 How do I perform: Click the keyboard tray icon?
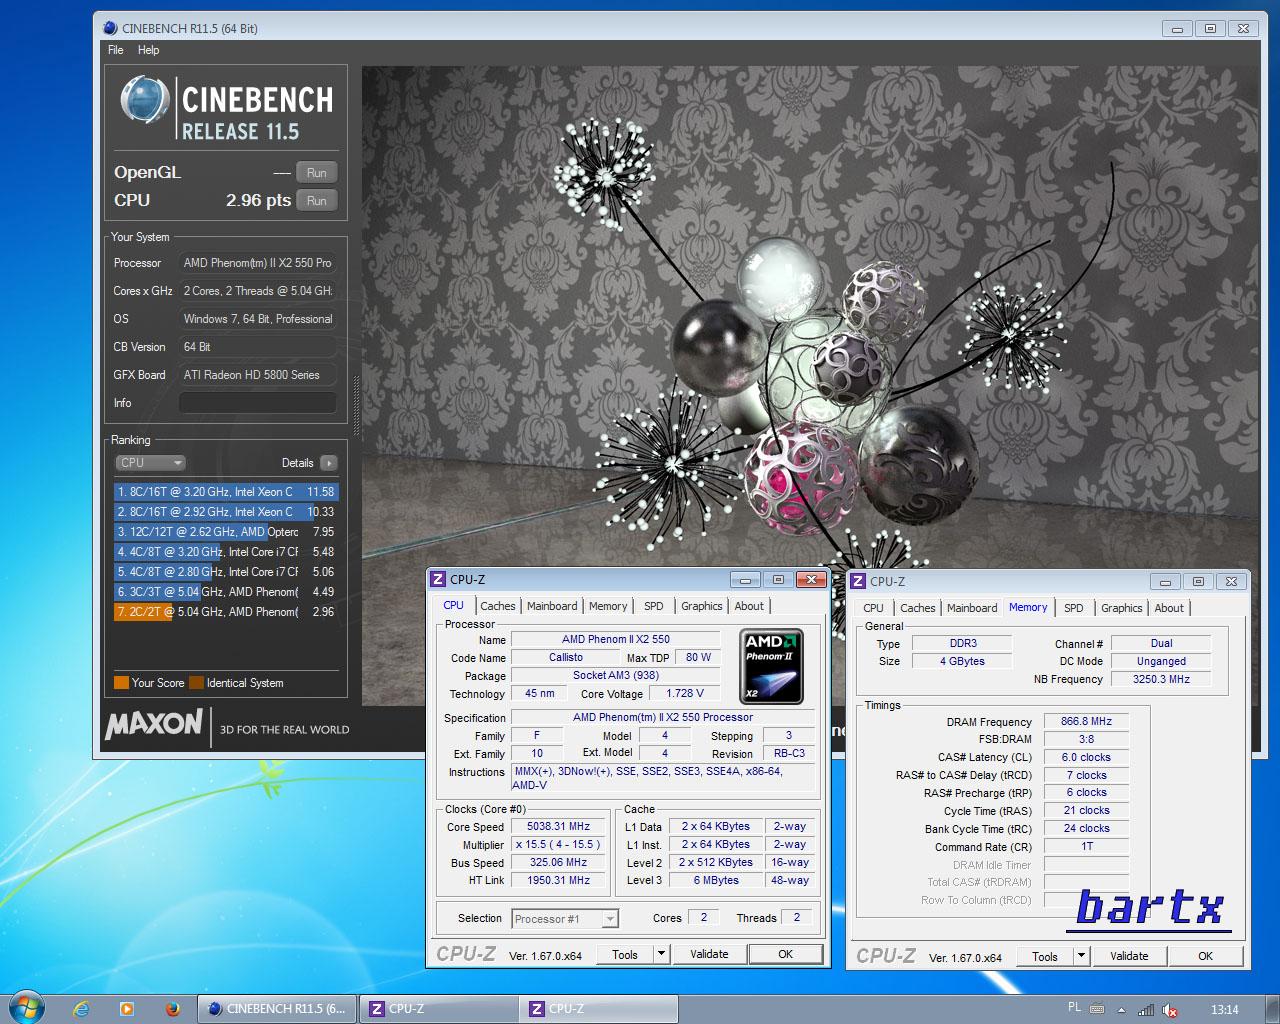pos(1097,1008)
